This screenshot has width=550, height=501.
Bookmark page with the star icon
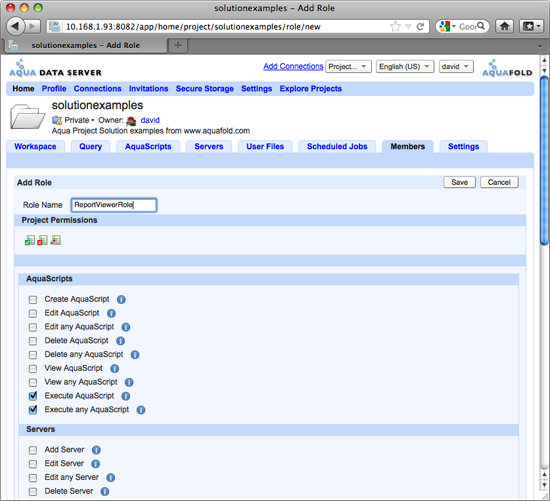(x=395, y=27)
